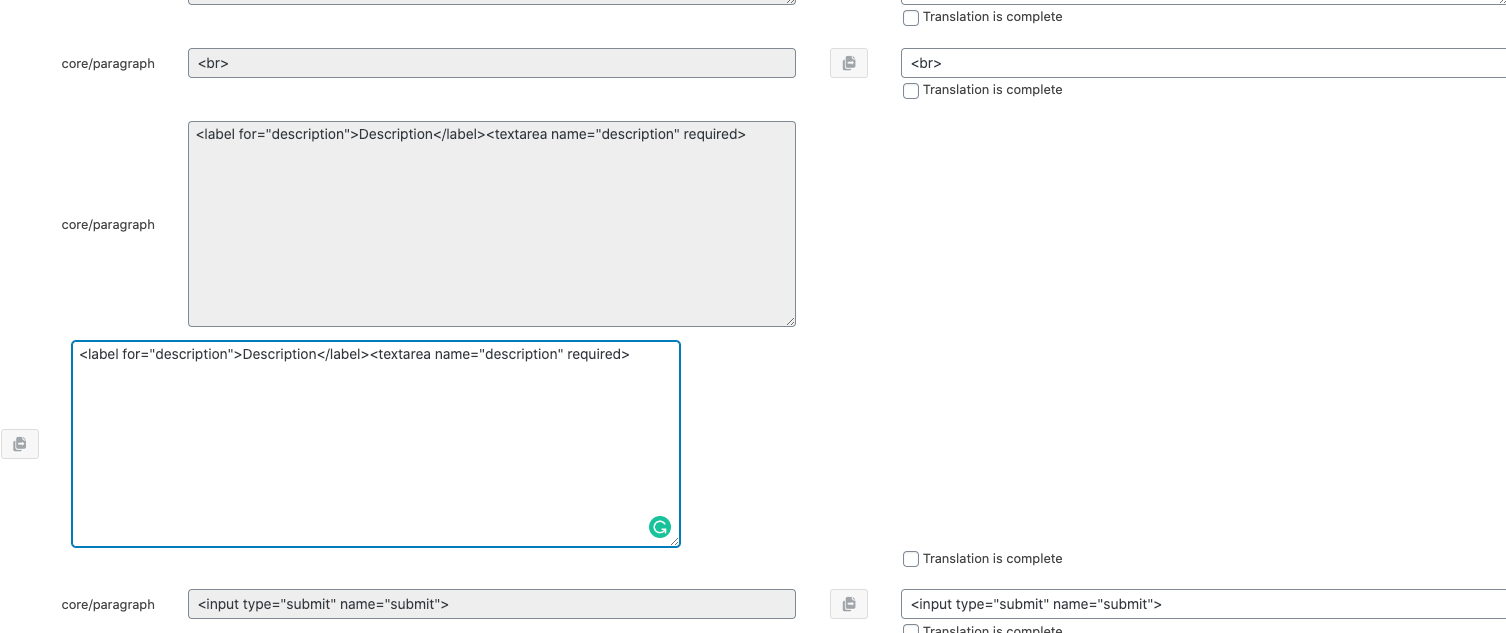1506x633 pixels.
Task: Focus the <br> translation input field
Action: pyautogui.click(x=1203, y=63)
